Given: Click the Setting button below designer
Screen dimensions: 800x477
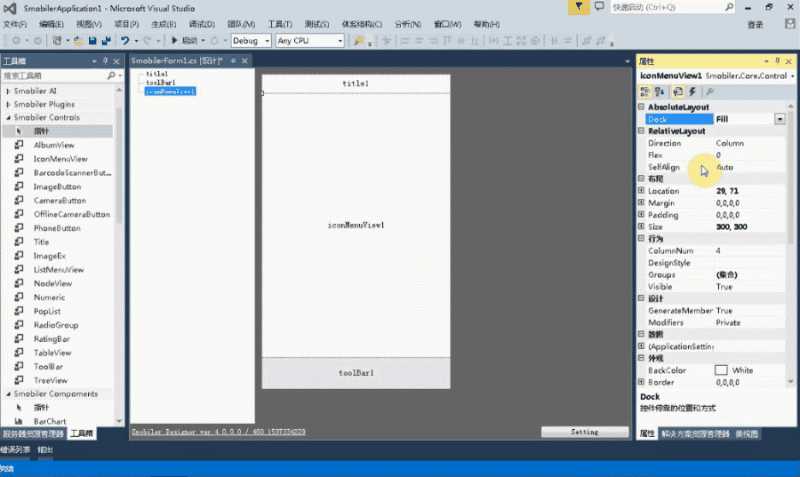Looking at the screenshot, I should [585, 432].
